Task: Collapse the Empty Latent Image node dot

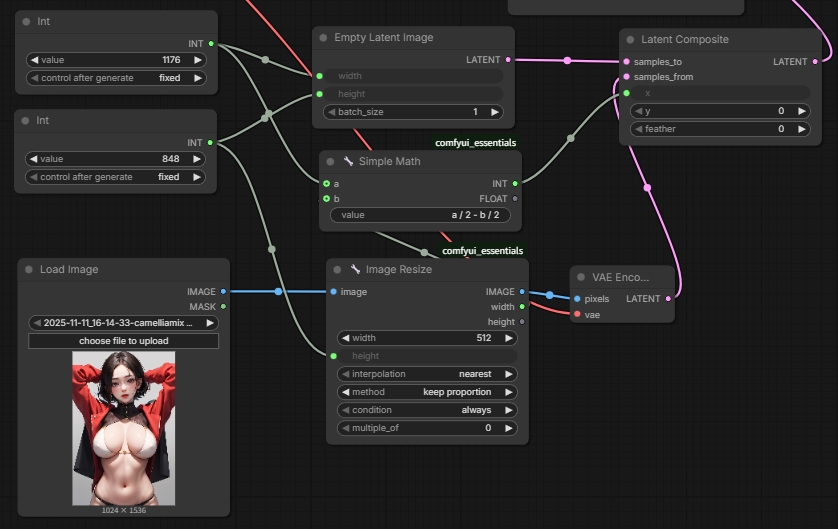Action: 323,38
